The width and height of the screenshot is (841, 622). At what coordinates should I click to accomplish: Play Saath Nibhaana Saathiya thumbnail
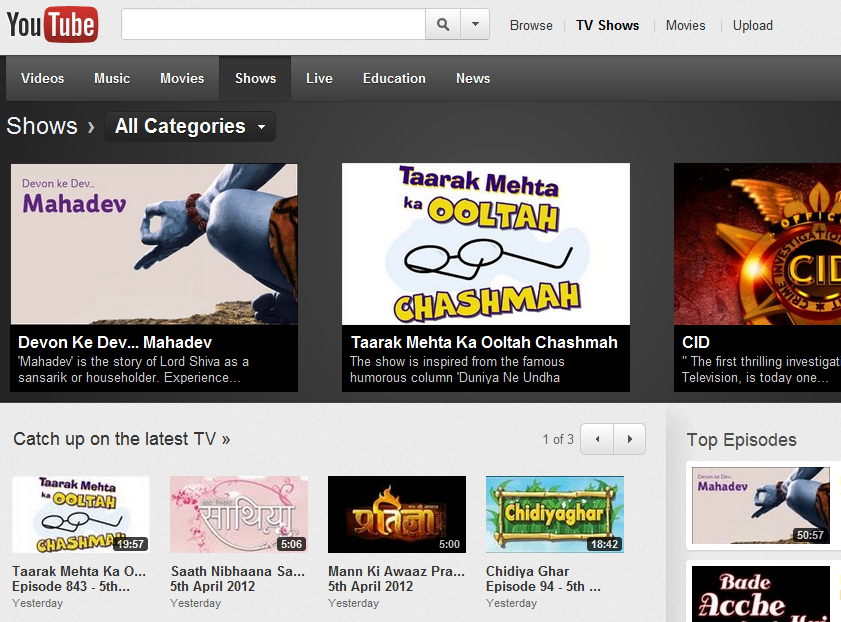click(239, 514)
